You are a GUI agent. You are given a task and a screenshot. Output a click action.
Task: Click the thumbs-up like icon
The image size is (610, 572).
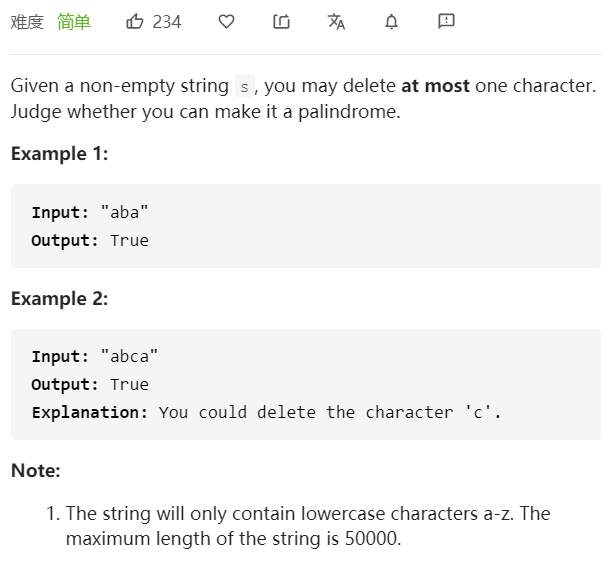tap(135, 21)
